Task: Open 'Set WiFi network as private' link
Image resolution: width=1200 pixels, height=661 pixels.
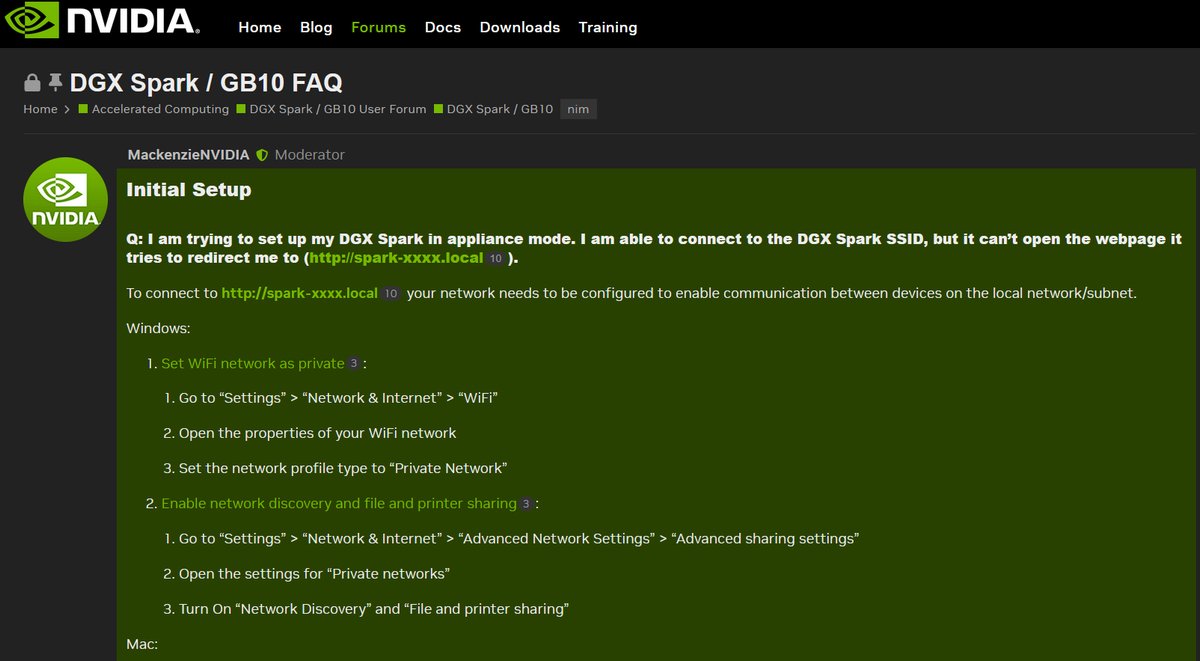Action: 252,363
